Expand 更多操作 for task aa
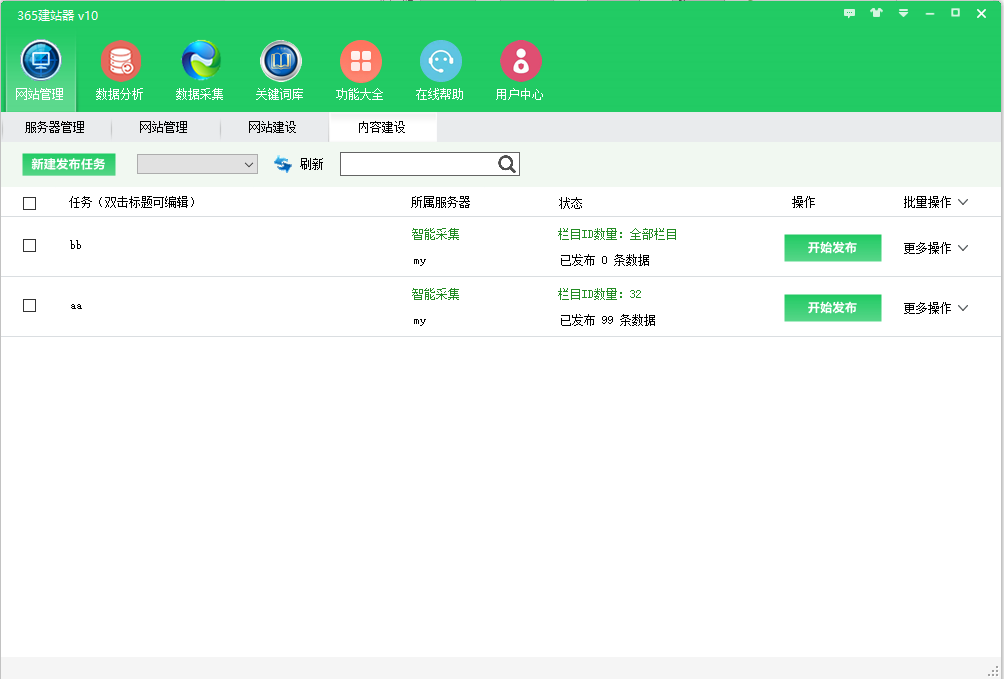1004x679 pixels. [x=935, y=308]
